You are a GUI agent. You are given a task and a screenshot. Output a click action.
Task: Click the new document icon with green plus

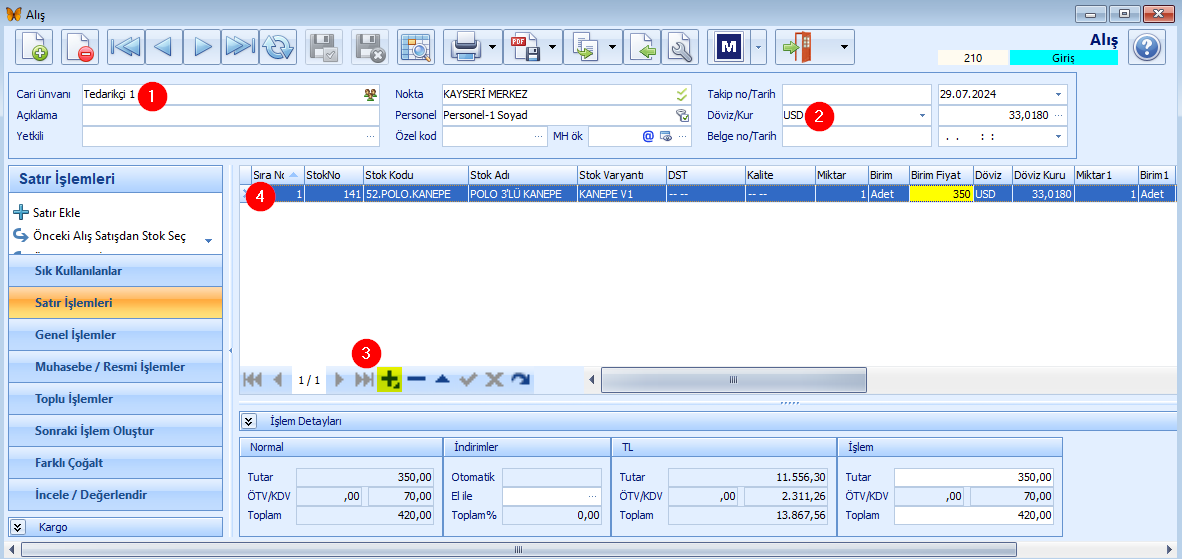[x=34, y=48]
